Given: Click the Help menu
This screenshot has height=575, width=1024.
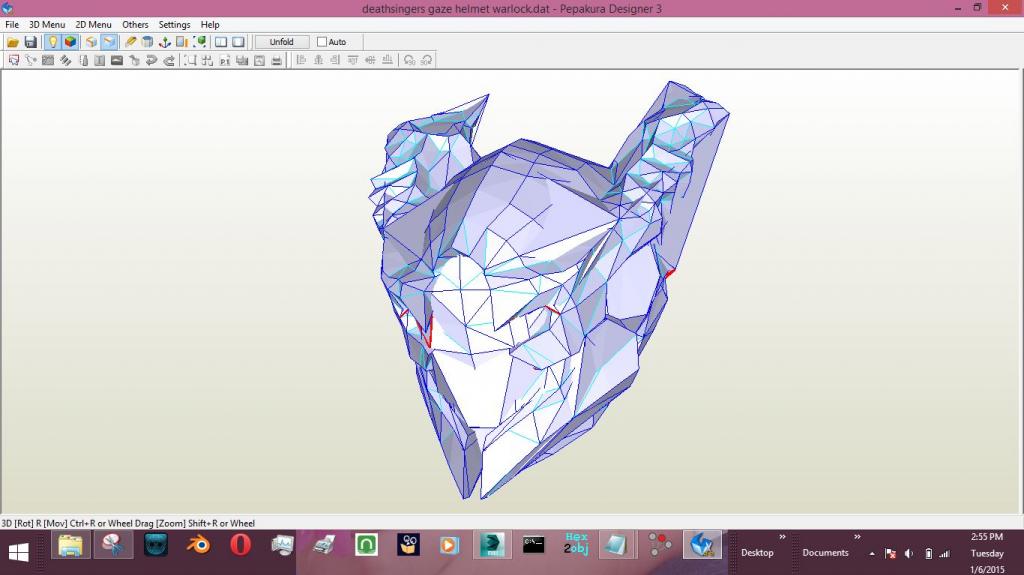Looking at the screenshot, I should click(210, 25).
